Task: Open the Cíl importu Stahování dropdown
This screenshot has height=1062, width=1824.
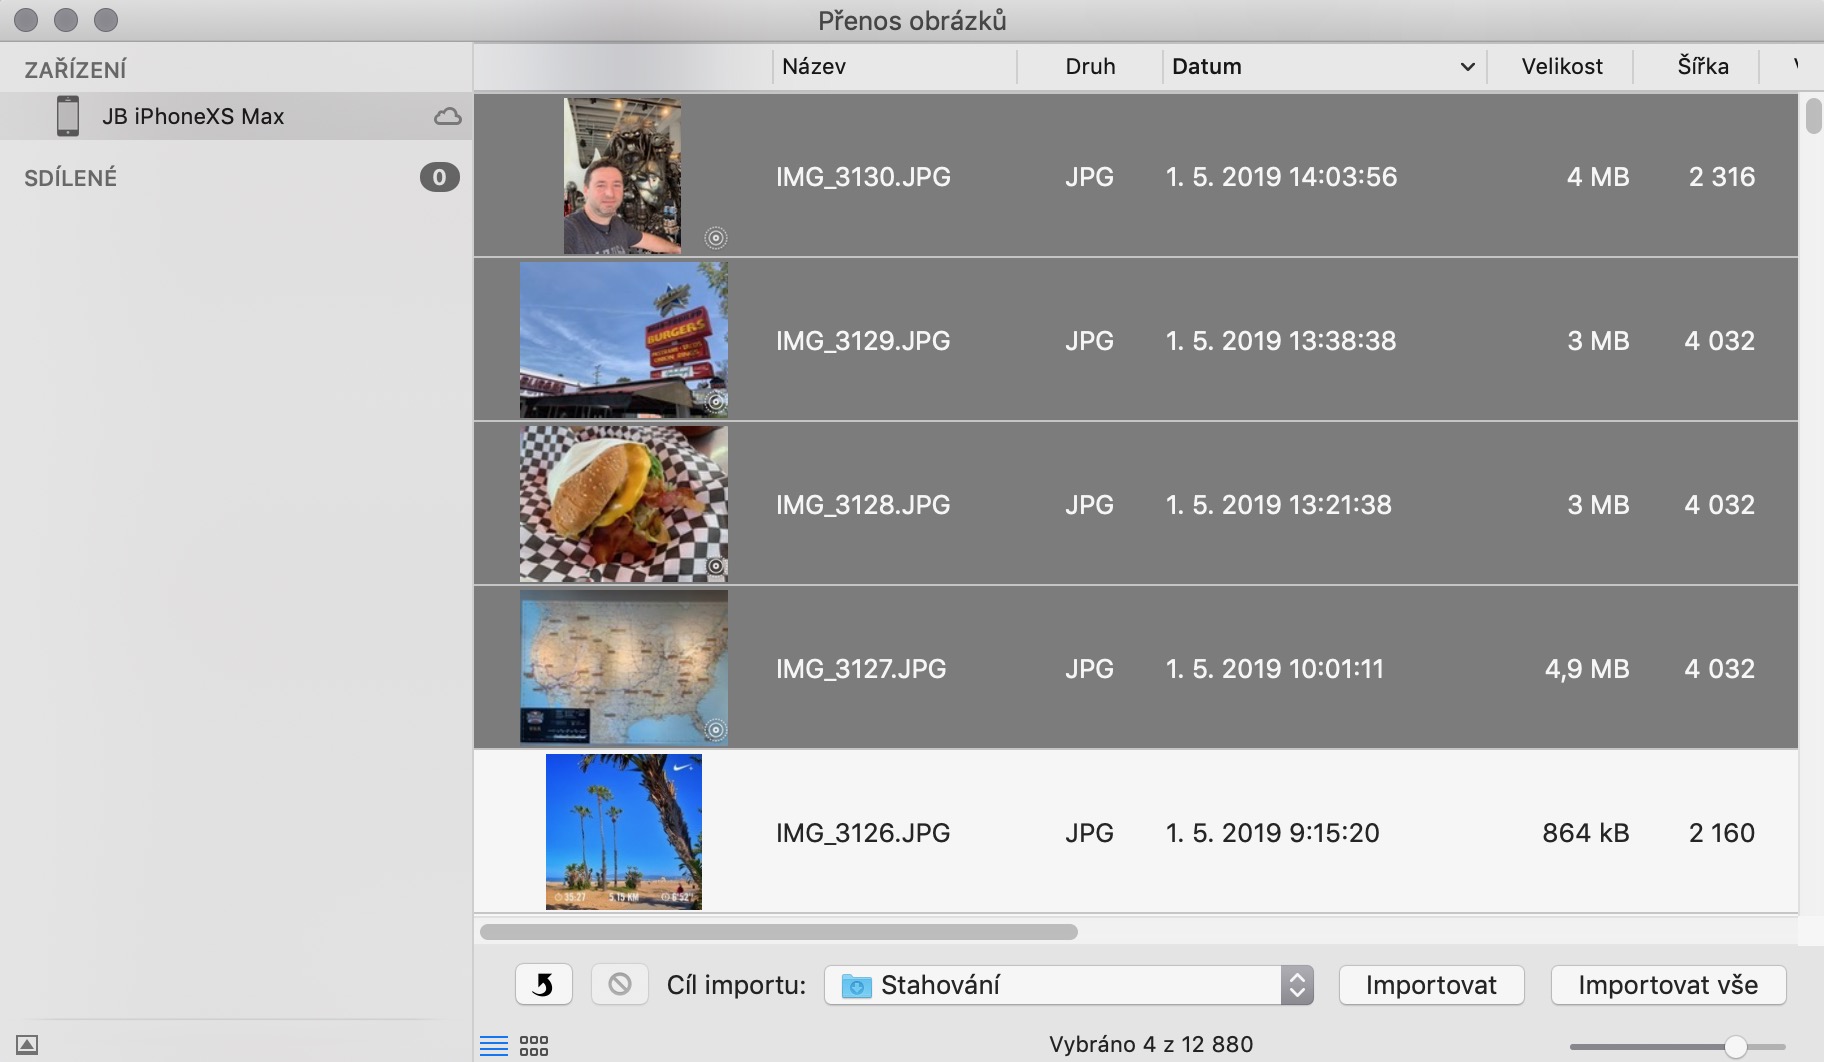Action: click(1067, 985)
